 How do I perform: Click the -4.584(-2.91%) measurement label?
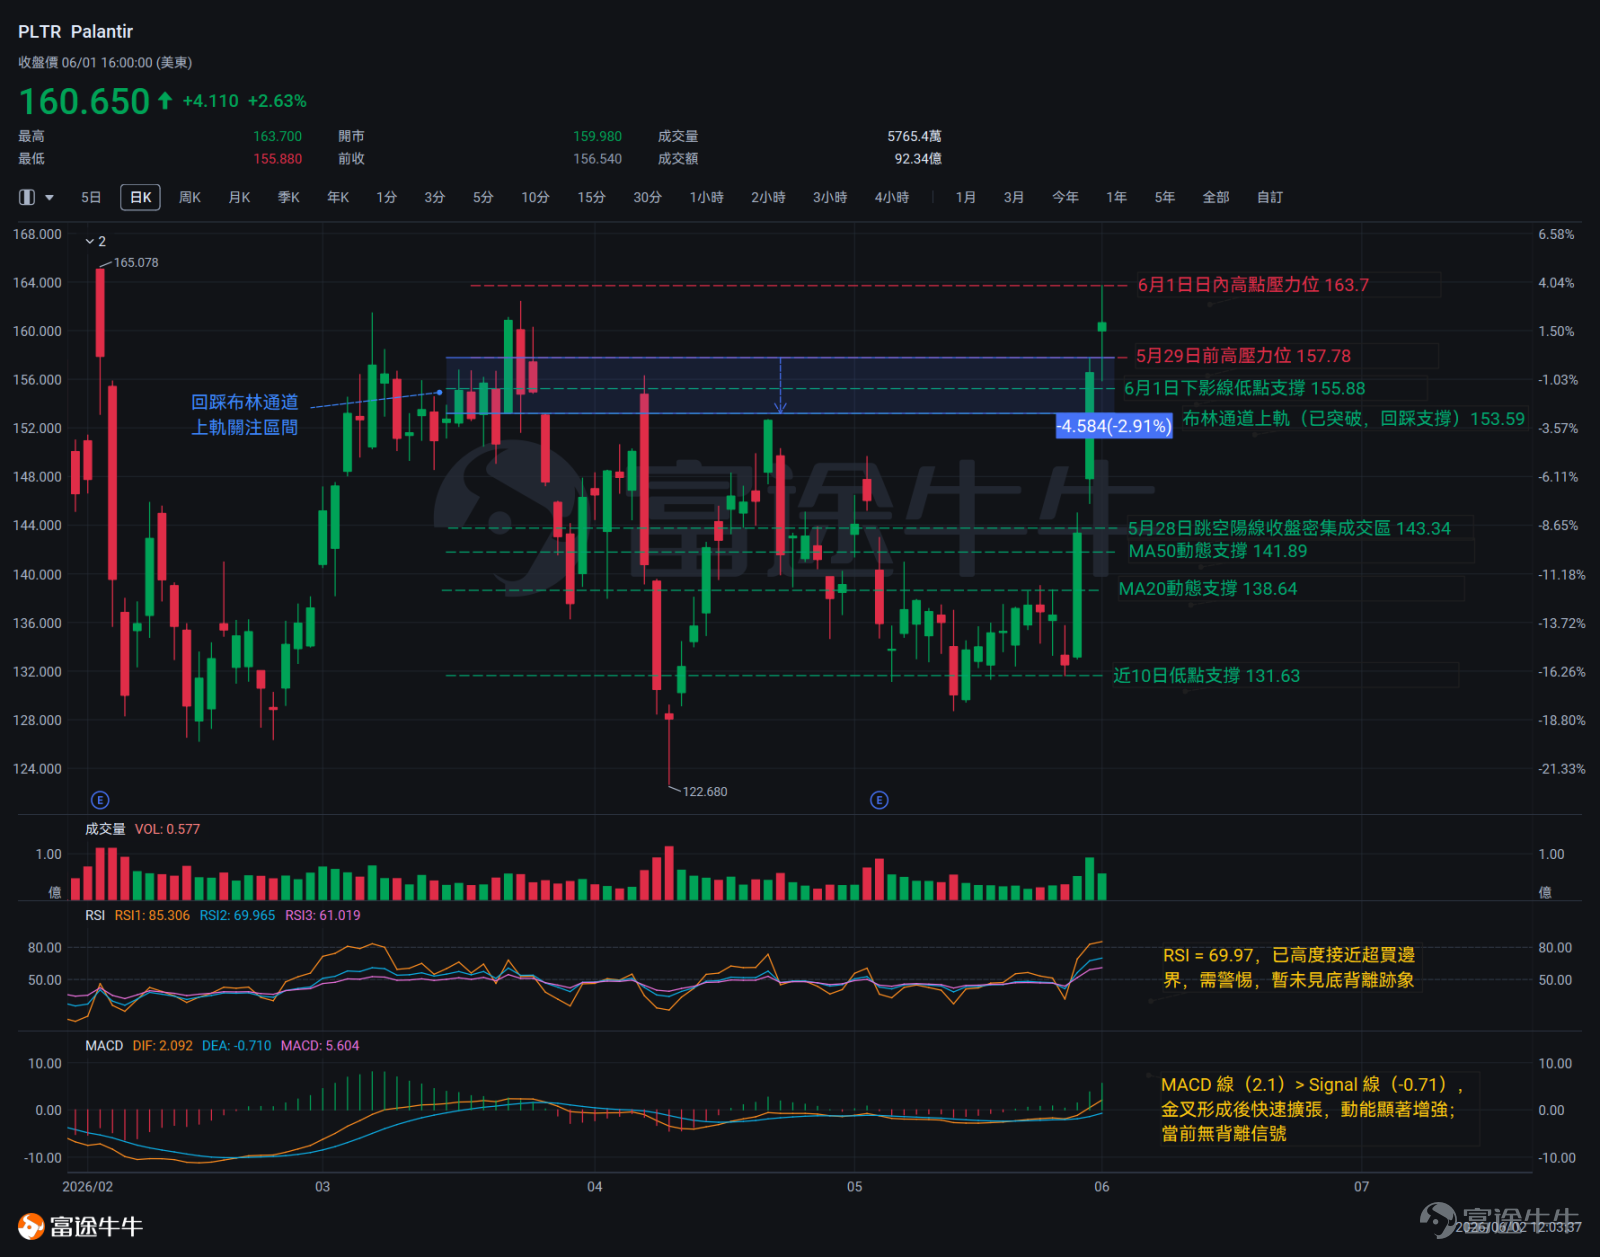coord(1114,426)
